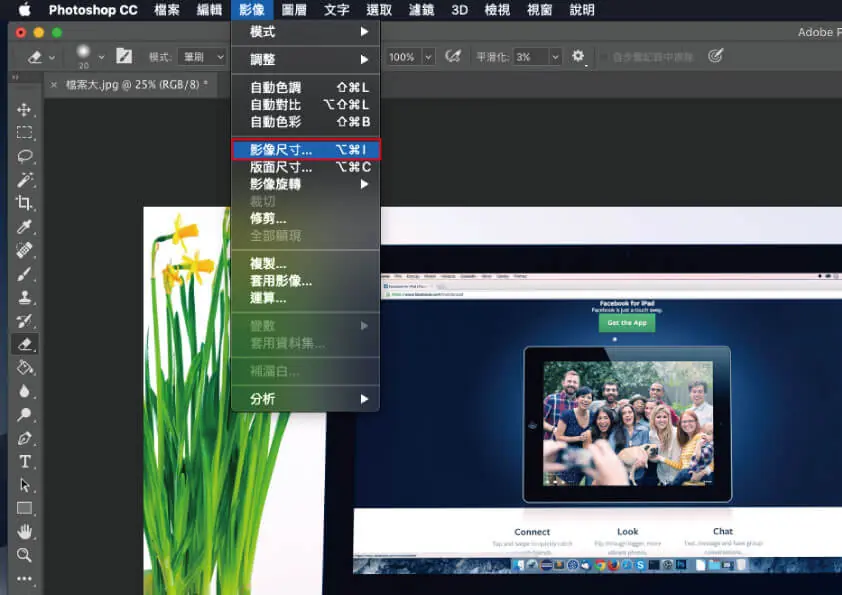Expand the 分析 submenu
This screenshot has width=842, height=595.
click(x=306, y=399)
